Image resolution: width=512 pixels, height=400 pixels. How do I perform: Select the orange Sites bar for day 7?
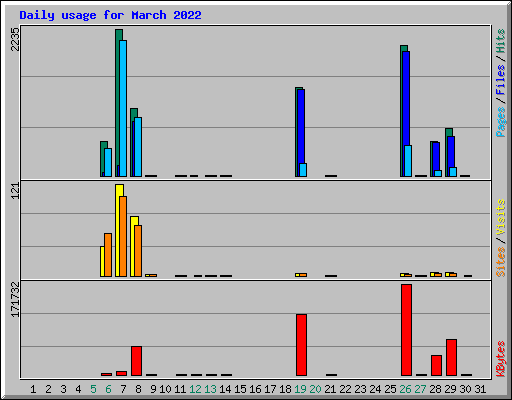pos(123,236)
